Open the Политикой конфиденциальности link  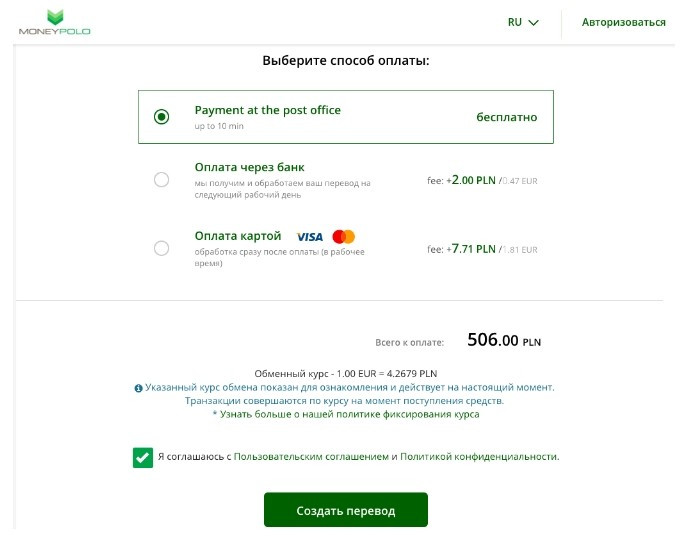(x=479, y=457)
